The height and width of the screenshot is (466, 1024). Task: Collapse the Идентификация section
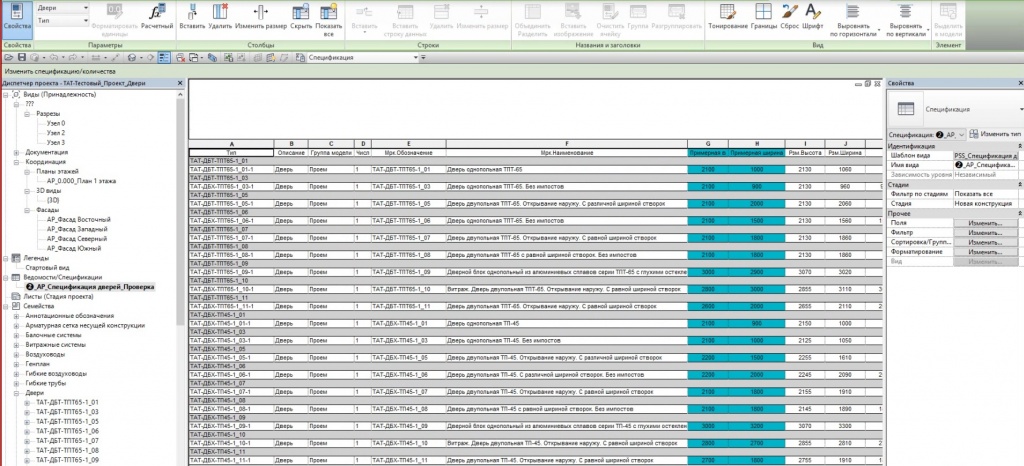pyautogui.click(x=1020, y=146)
